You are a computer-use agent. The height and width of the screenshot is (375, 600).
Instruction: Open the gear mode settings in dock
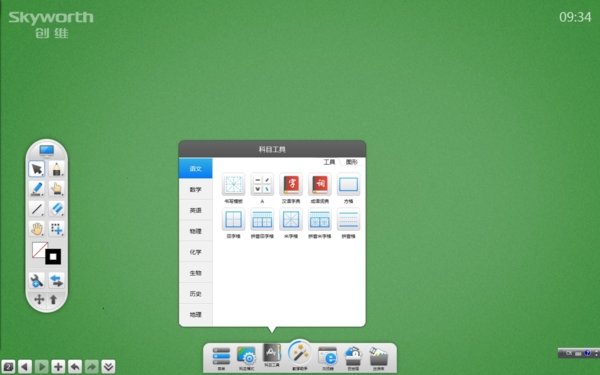246,357
